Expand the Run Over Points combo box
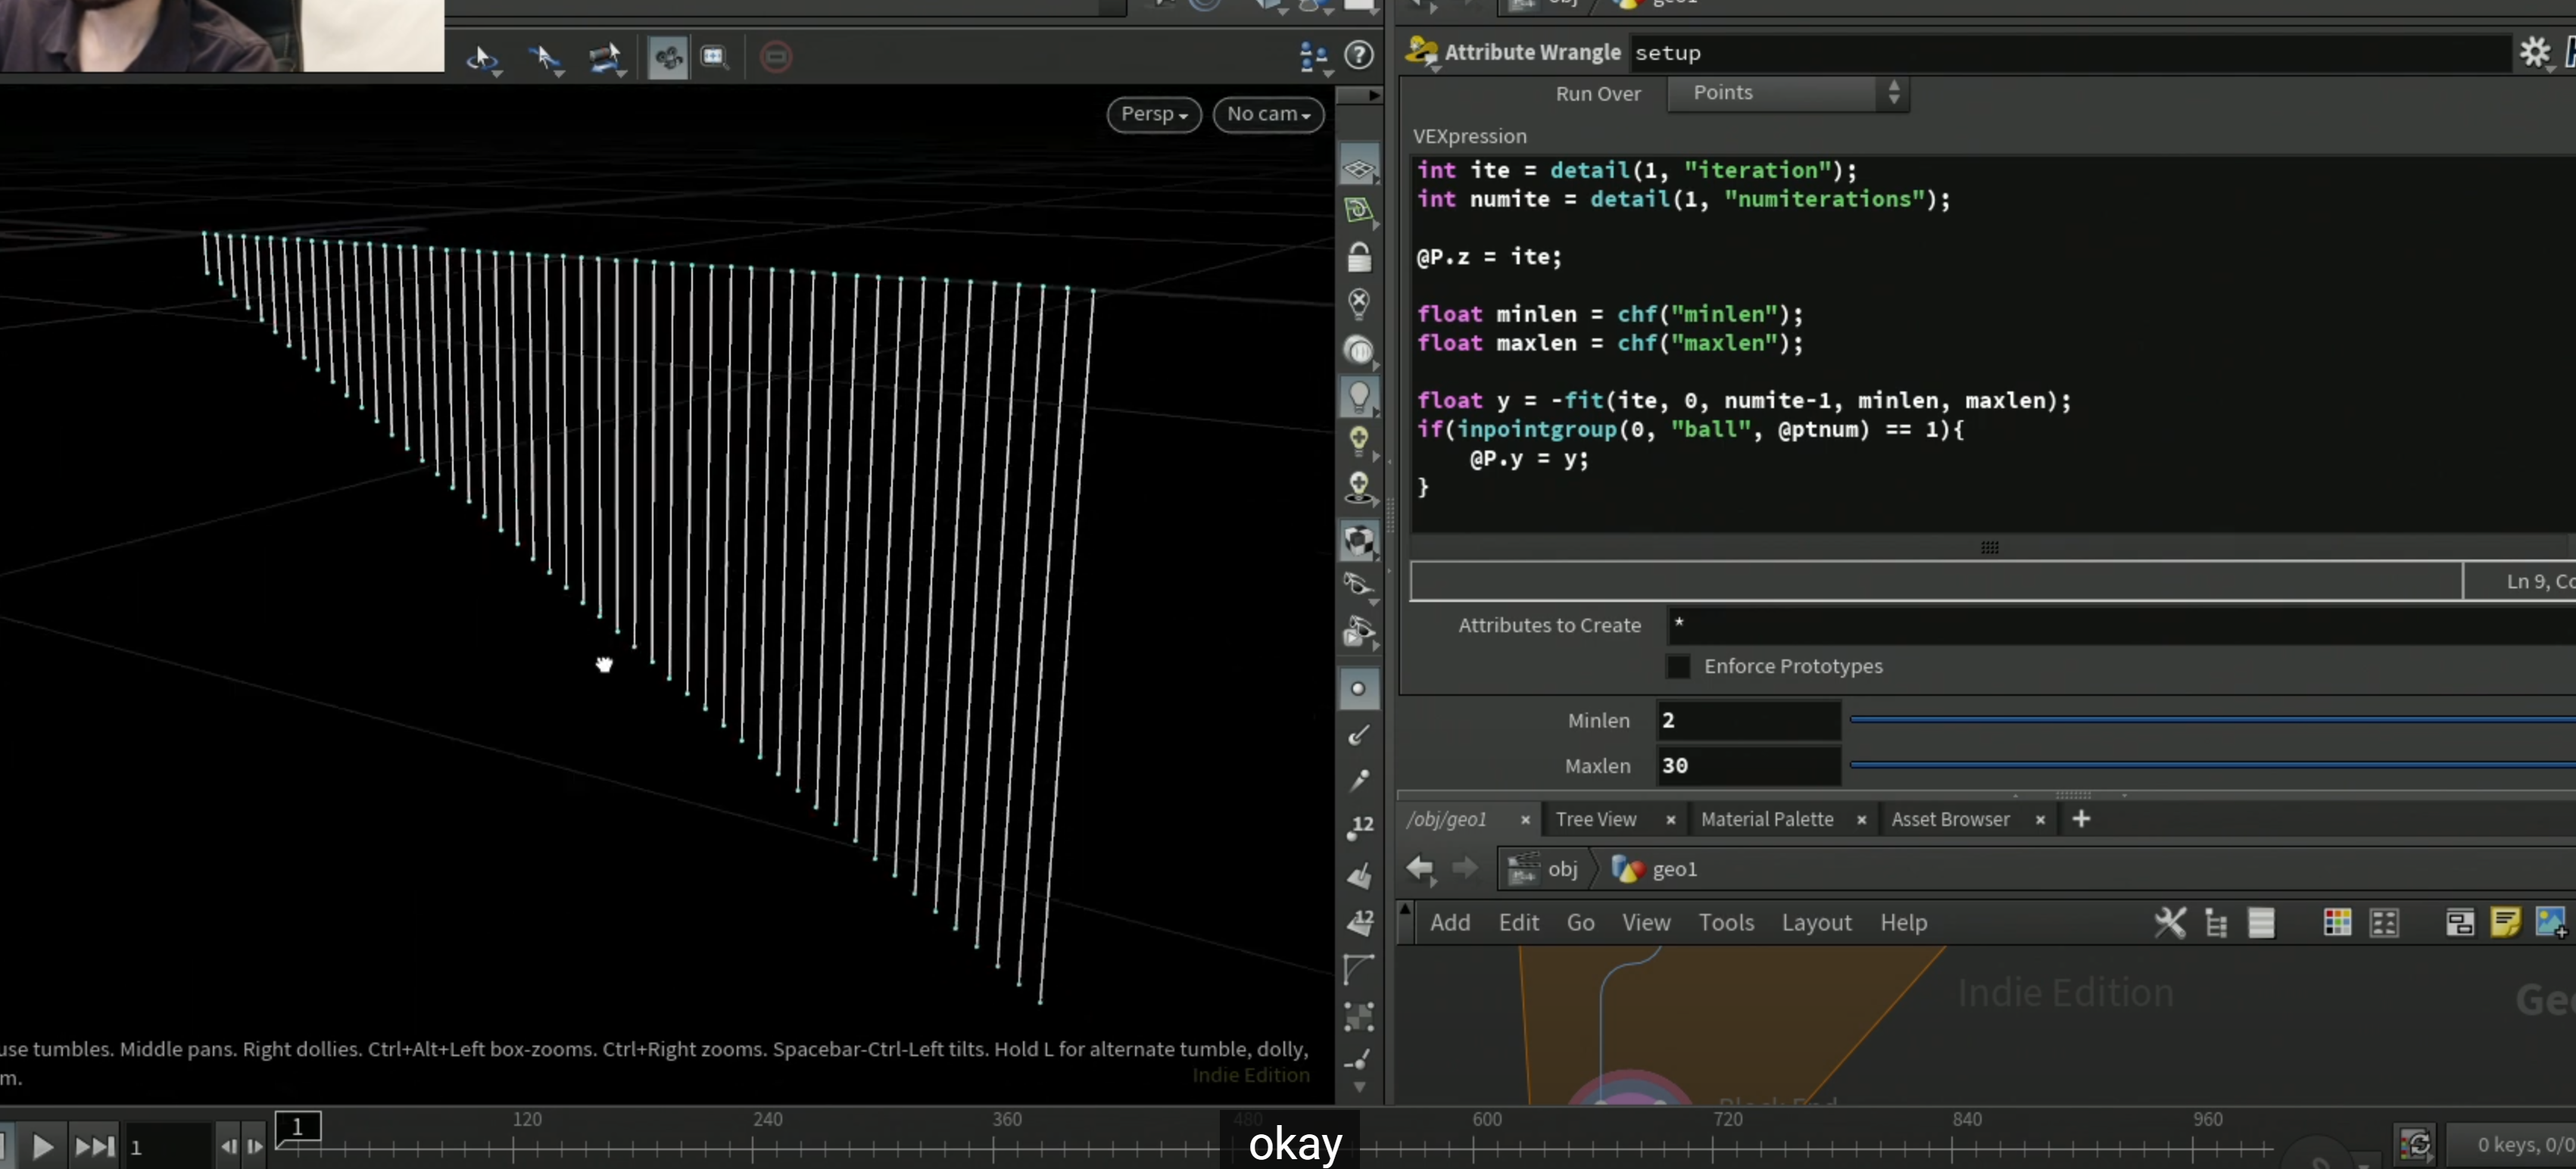Image resolution: width=2576 pixels, height=1169 pixels. (x=1788, y=92)
